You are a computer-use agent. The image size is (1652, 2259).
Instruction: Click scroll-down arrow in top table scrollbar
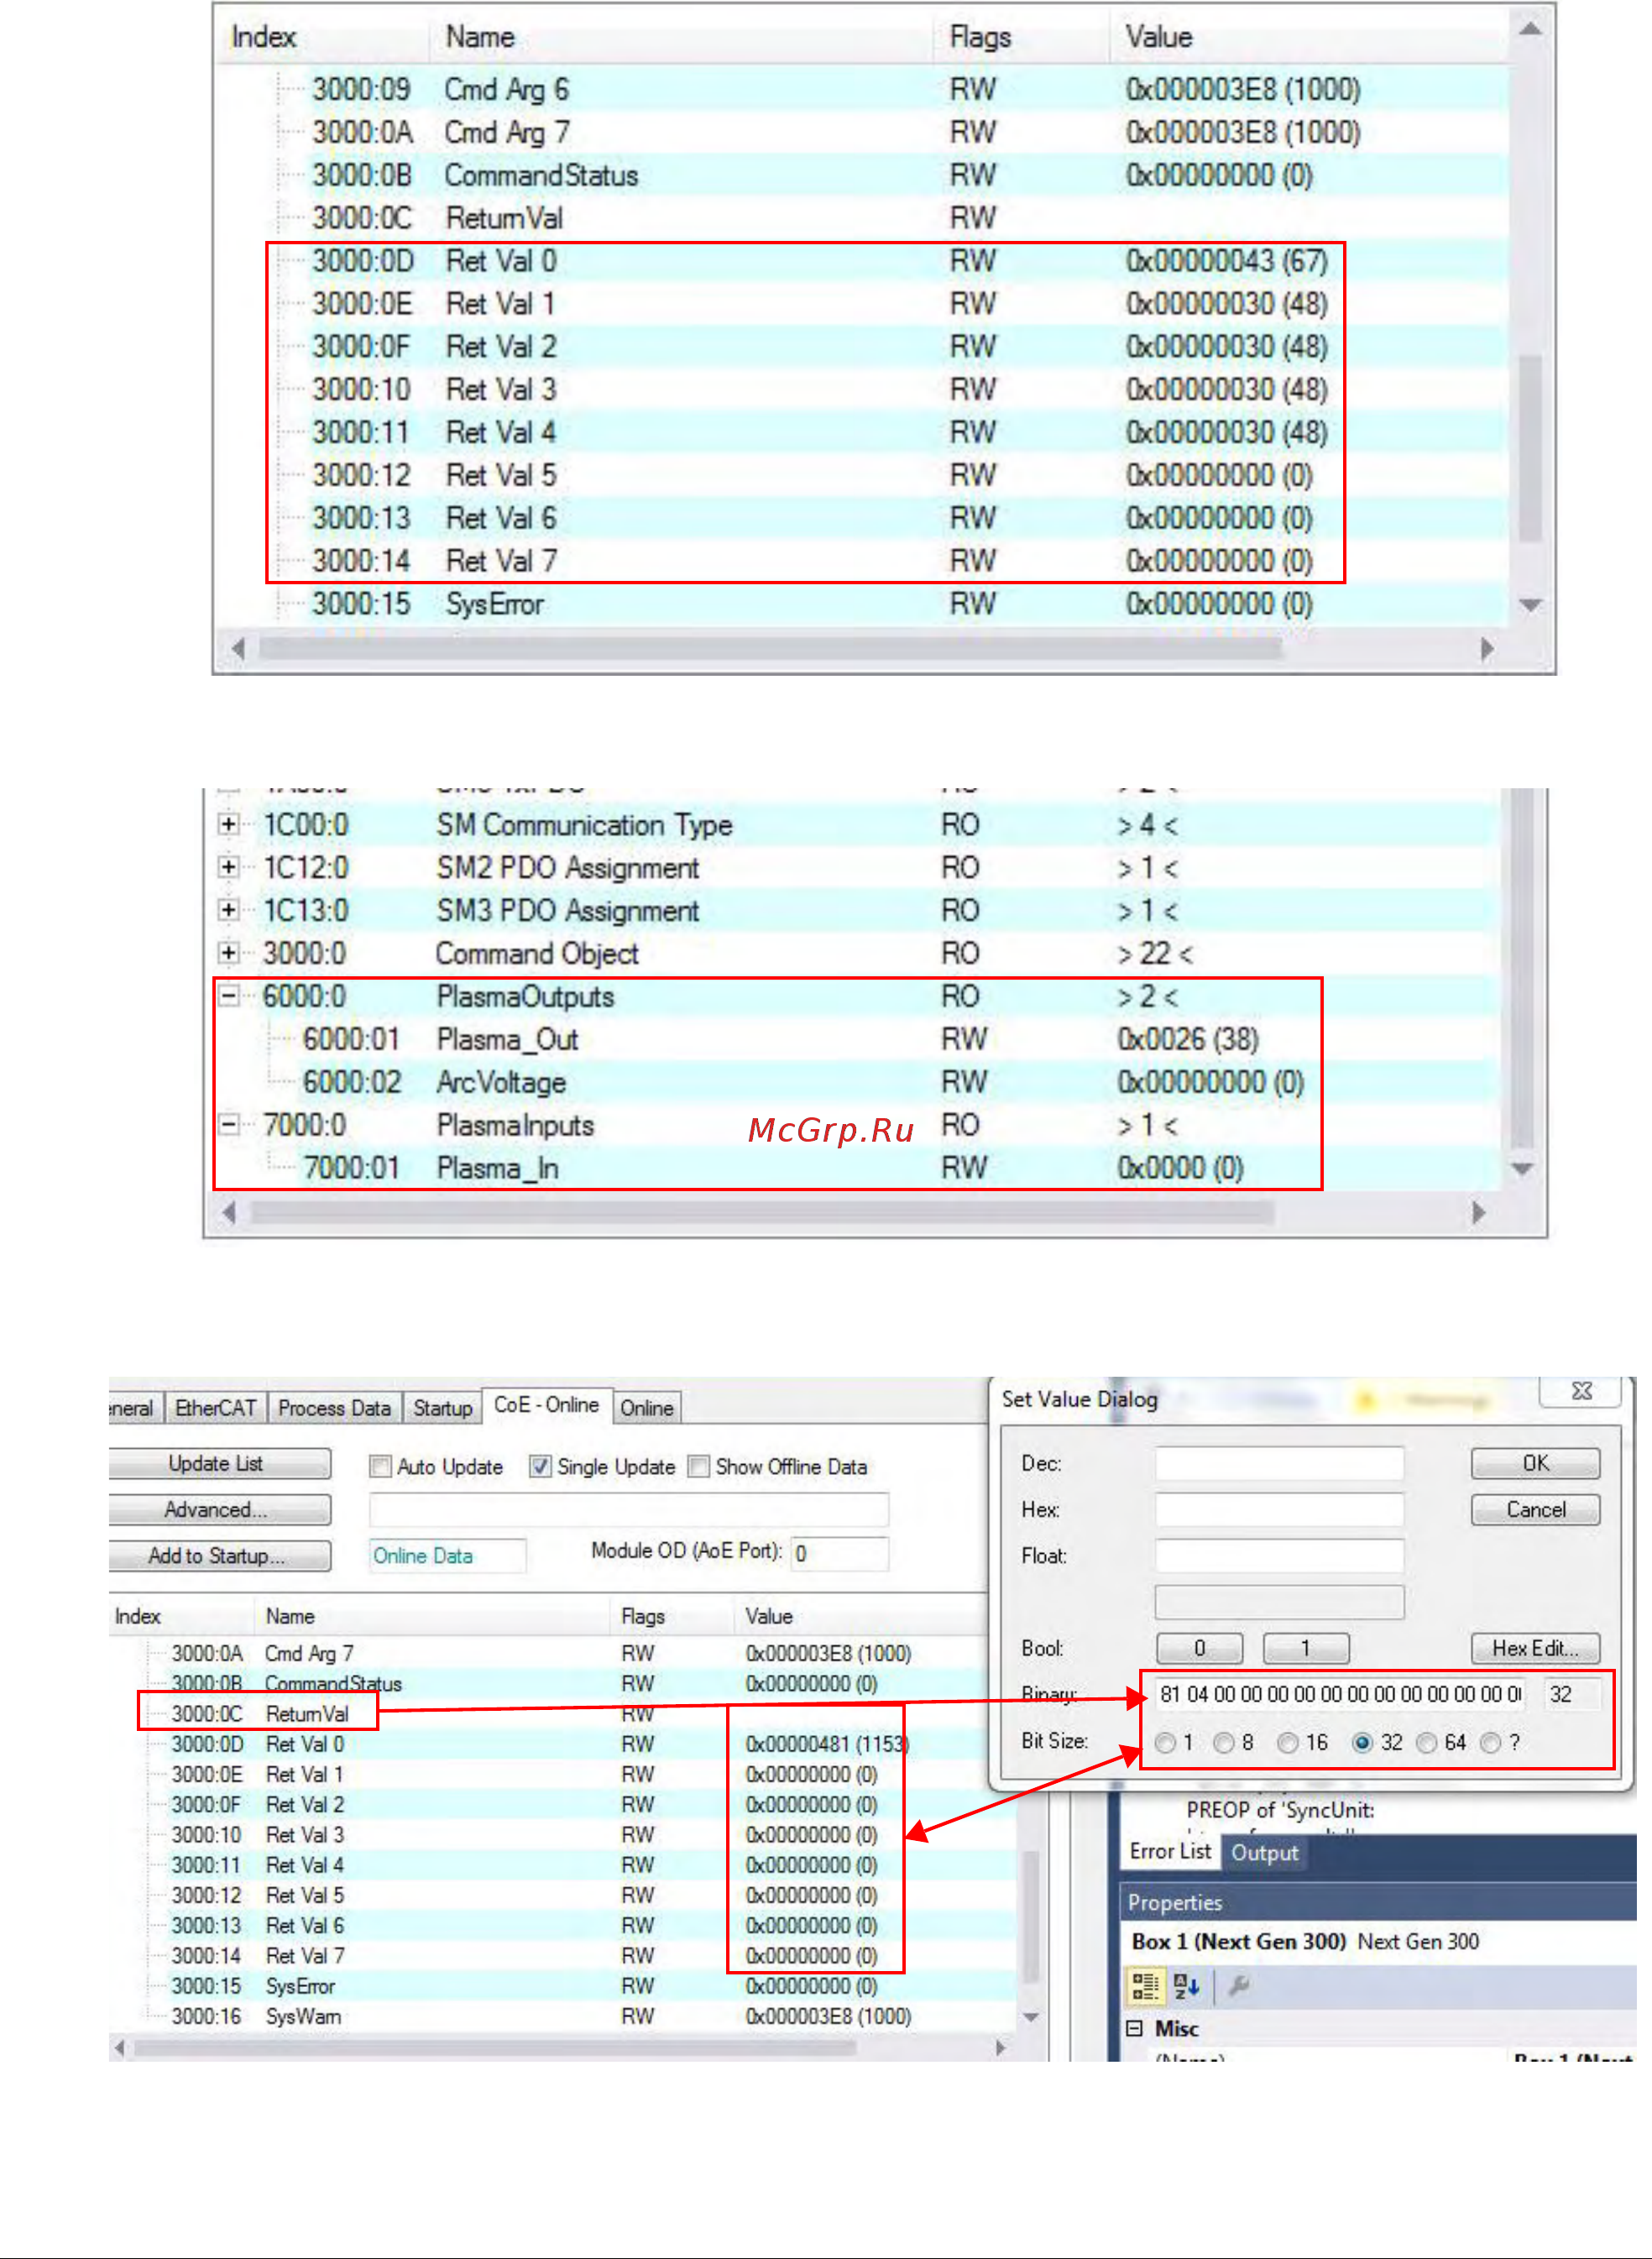pos(1529,605)
